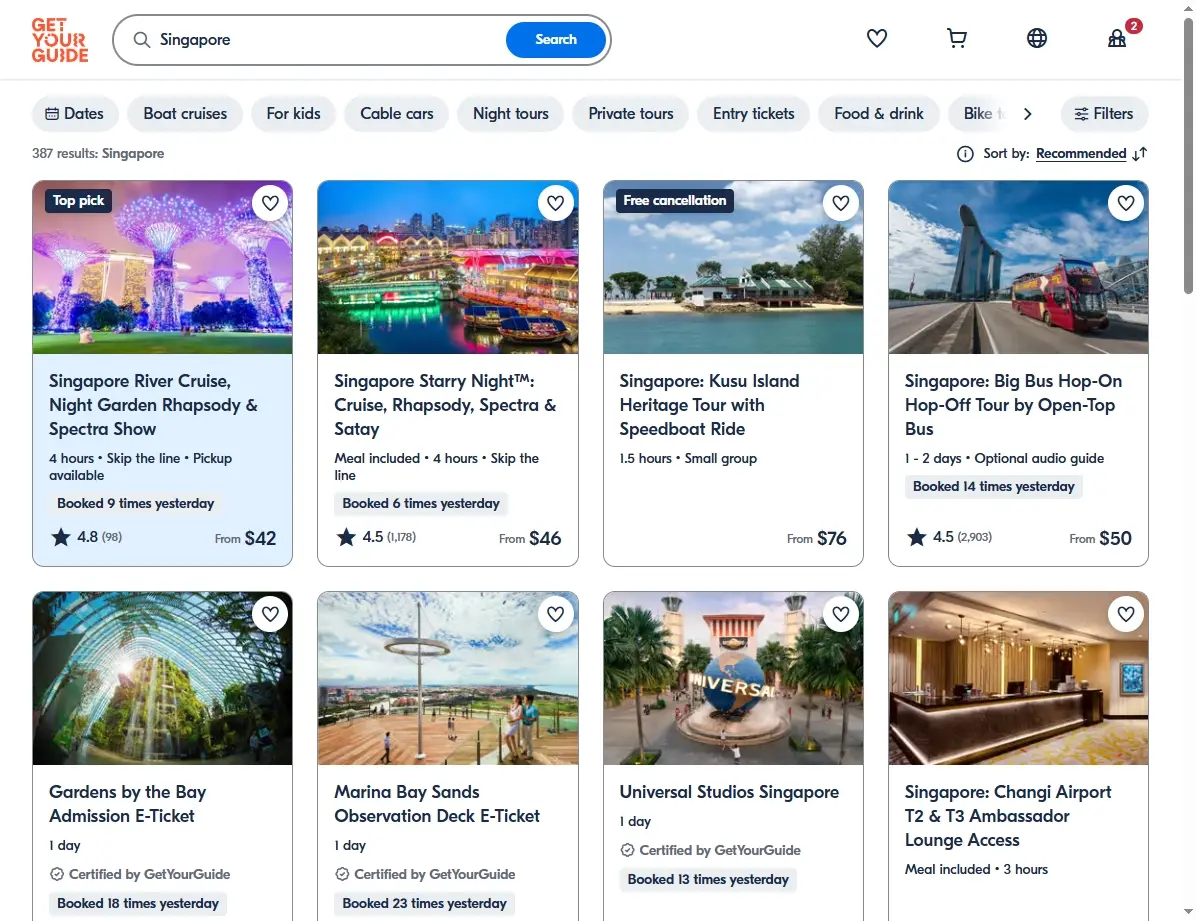Open the language globe icon

1037,38
